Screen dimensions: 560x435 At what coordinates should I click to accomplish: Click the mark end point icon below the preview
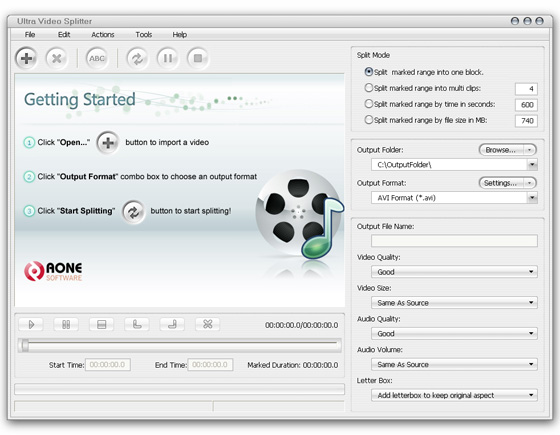pyautogui.click(x=172, y=324)
